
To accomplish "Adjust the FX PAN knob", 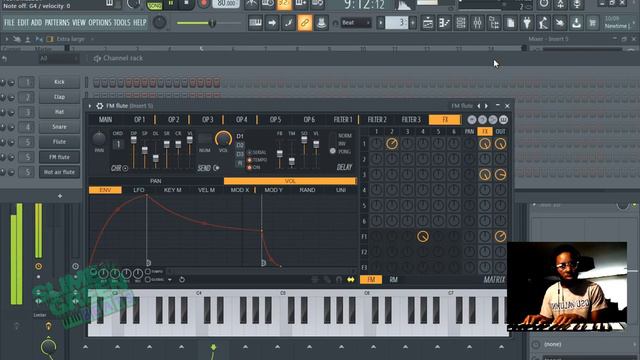I will (99, 139).
